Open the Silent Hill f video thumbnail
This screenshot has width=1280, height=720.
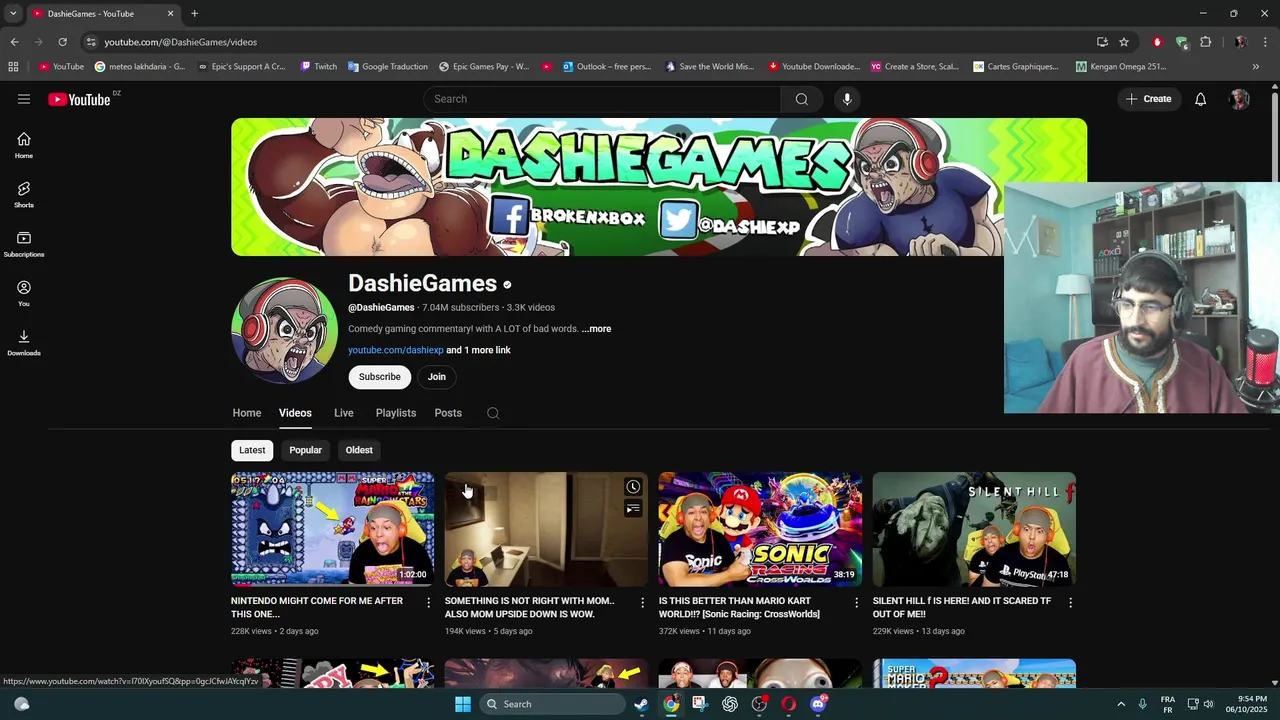(x=974, y=529)
